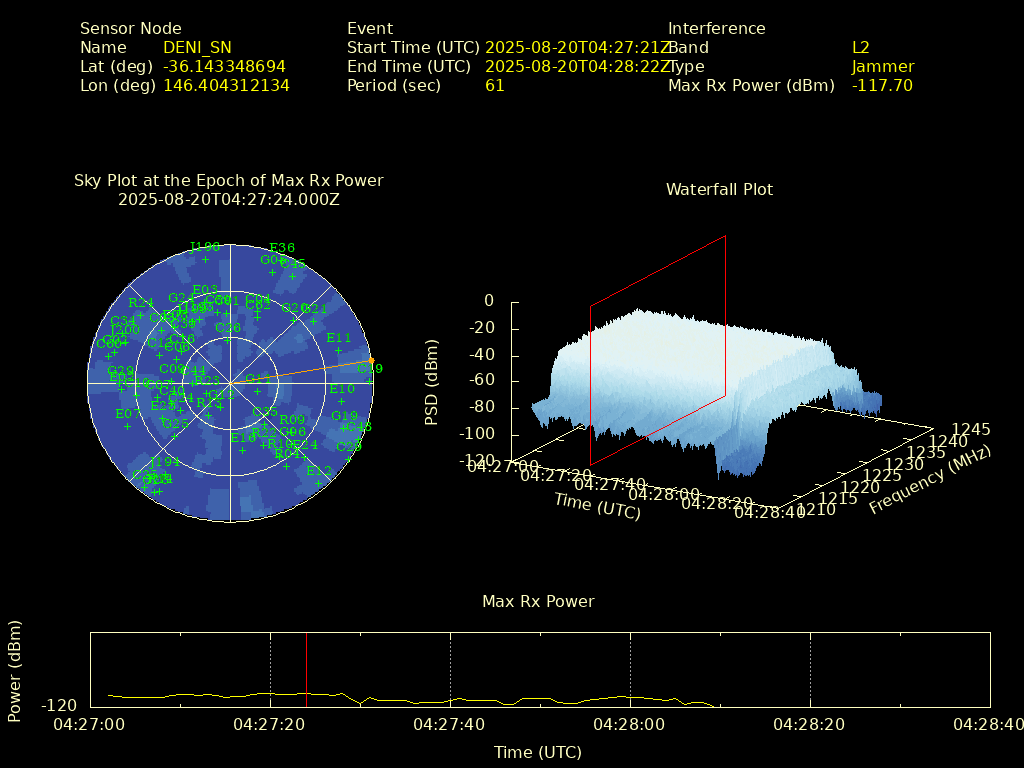The image size is (1024, 768).
Task: Click the Max Rx Power value -117.70
Action: tap(882, 85)
